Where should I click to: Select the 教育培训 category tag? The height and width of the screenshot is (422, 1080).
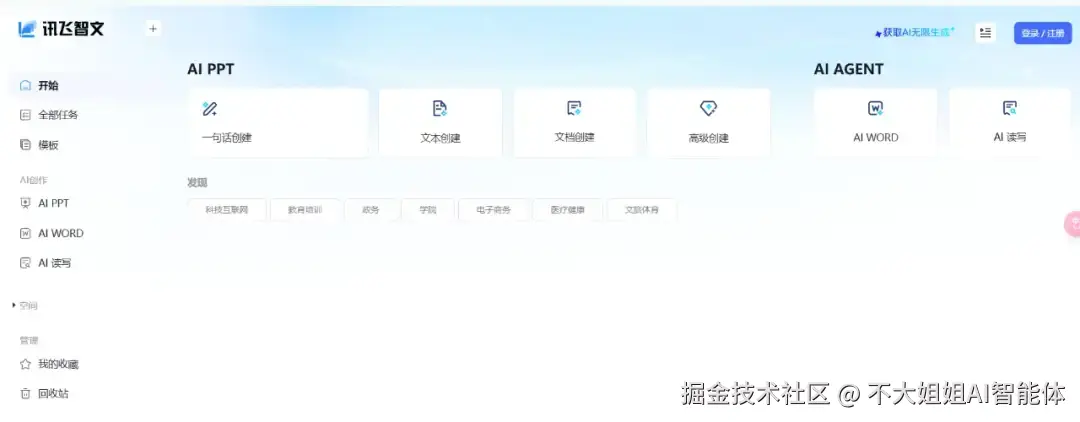point(305,210)
